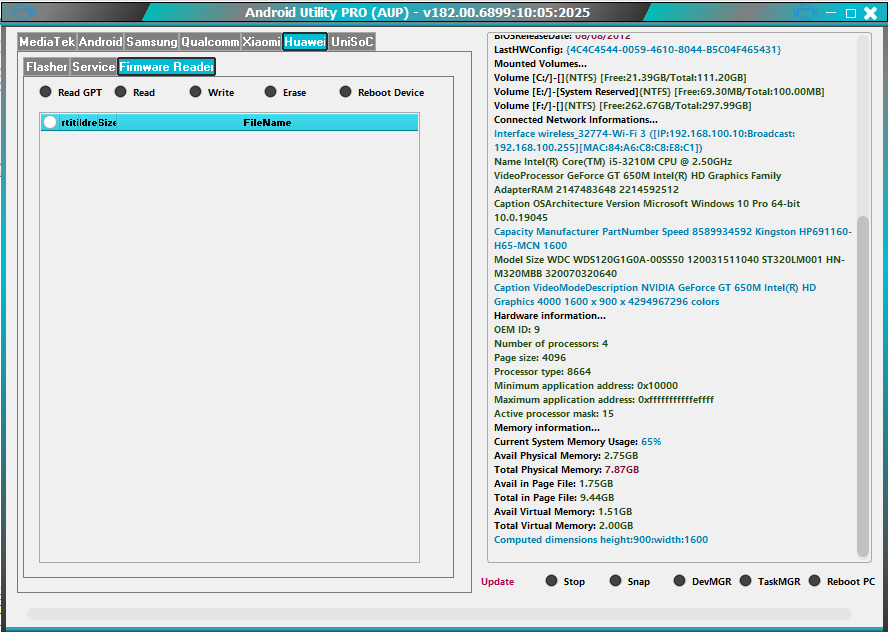Click the 'Total Virtual Memory: 2.00GB' line
This screenshot has width=889, height=632.
[563, 525]
